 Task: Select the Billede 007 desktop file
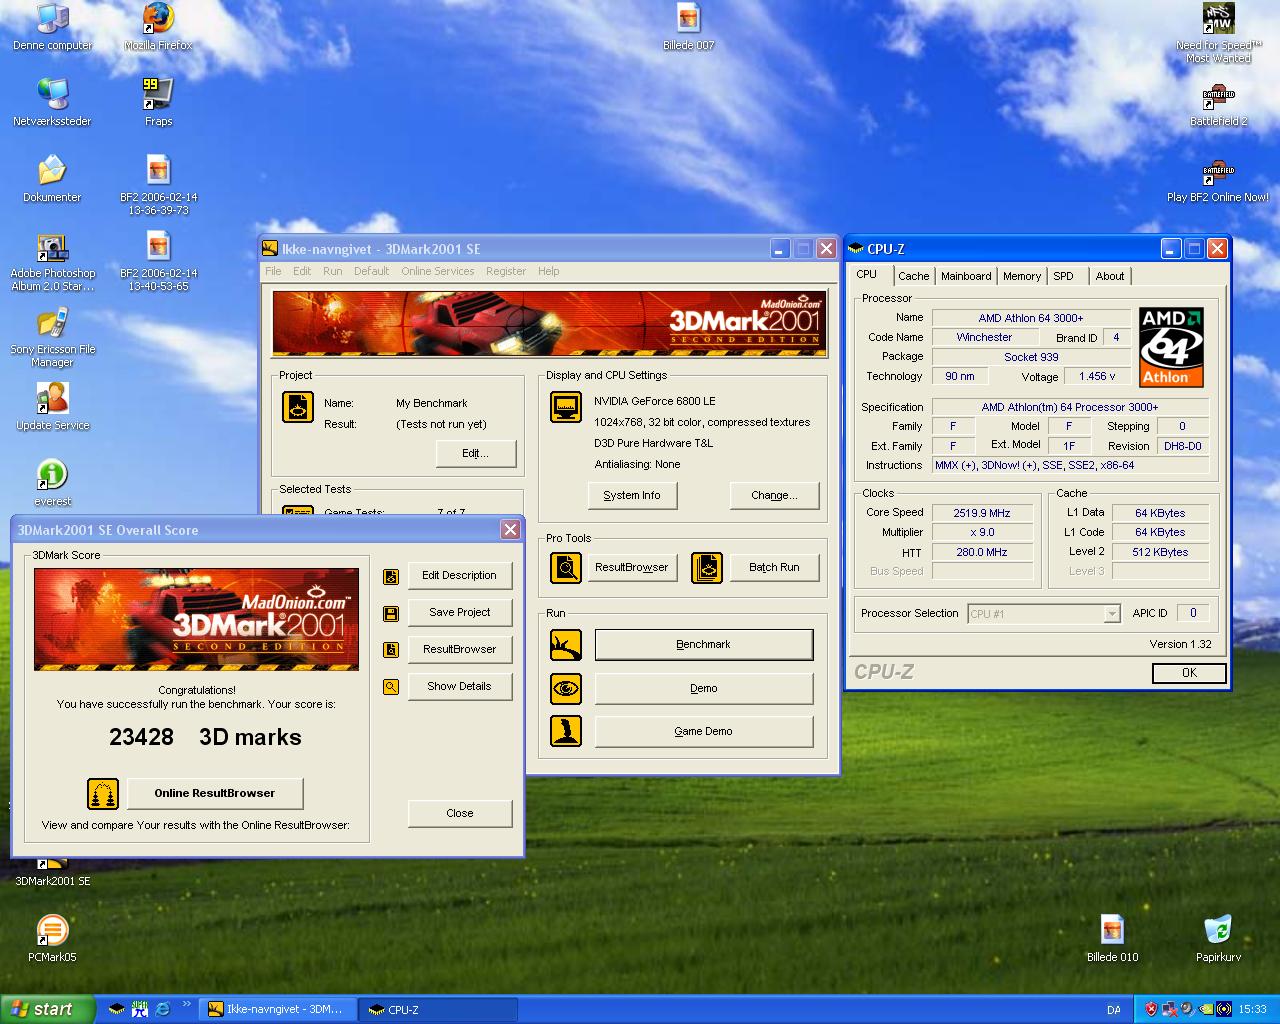pyautogui.click(x=688, y=28)
